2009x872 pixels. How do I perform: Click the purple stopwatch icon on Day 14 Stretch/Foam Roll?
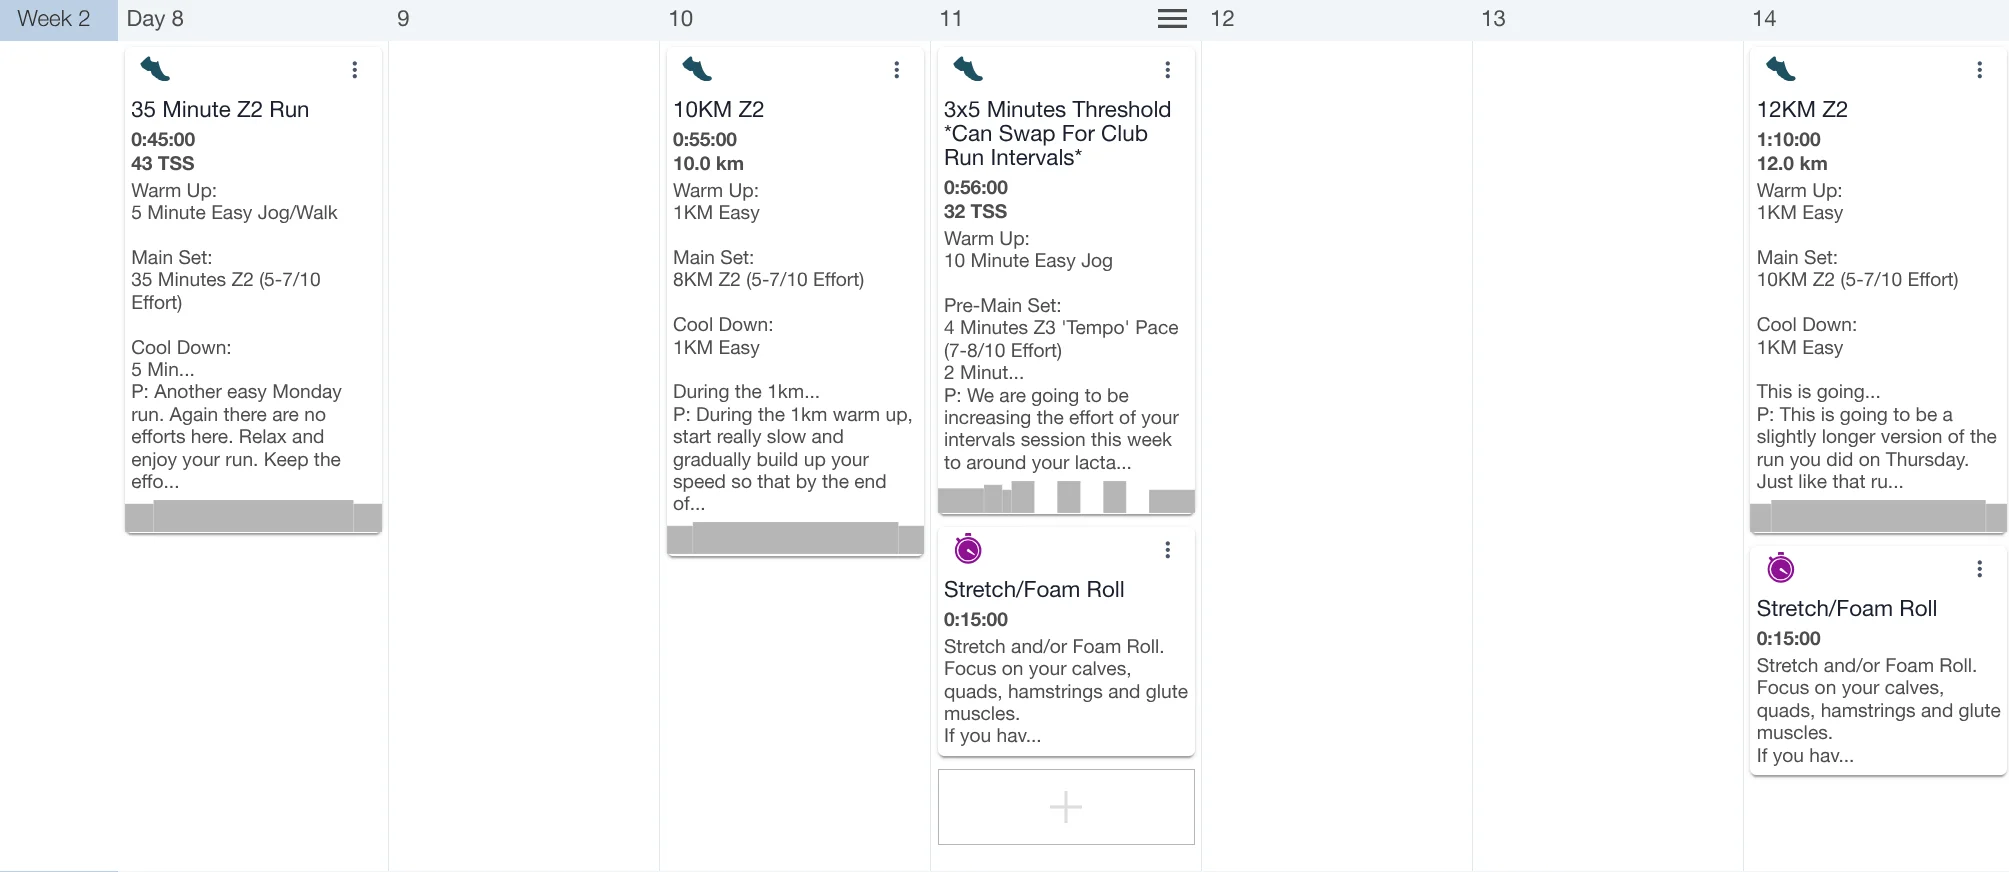[x=1780, y=568]
